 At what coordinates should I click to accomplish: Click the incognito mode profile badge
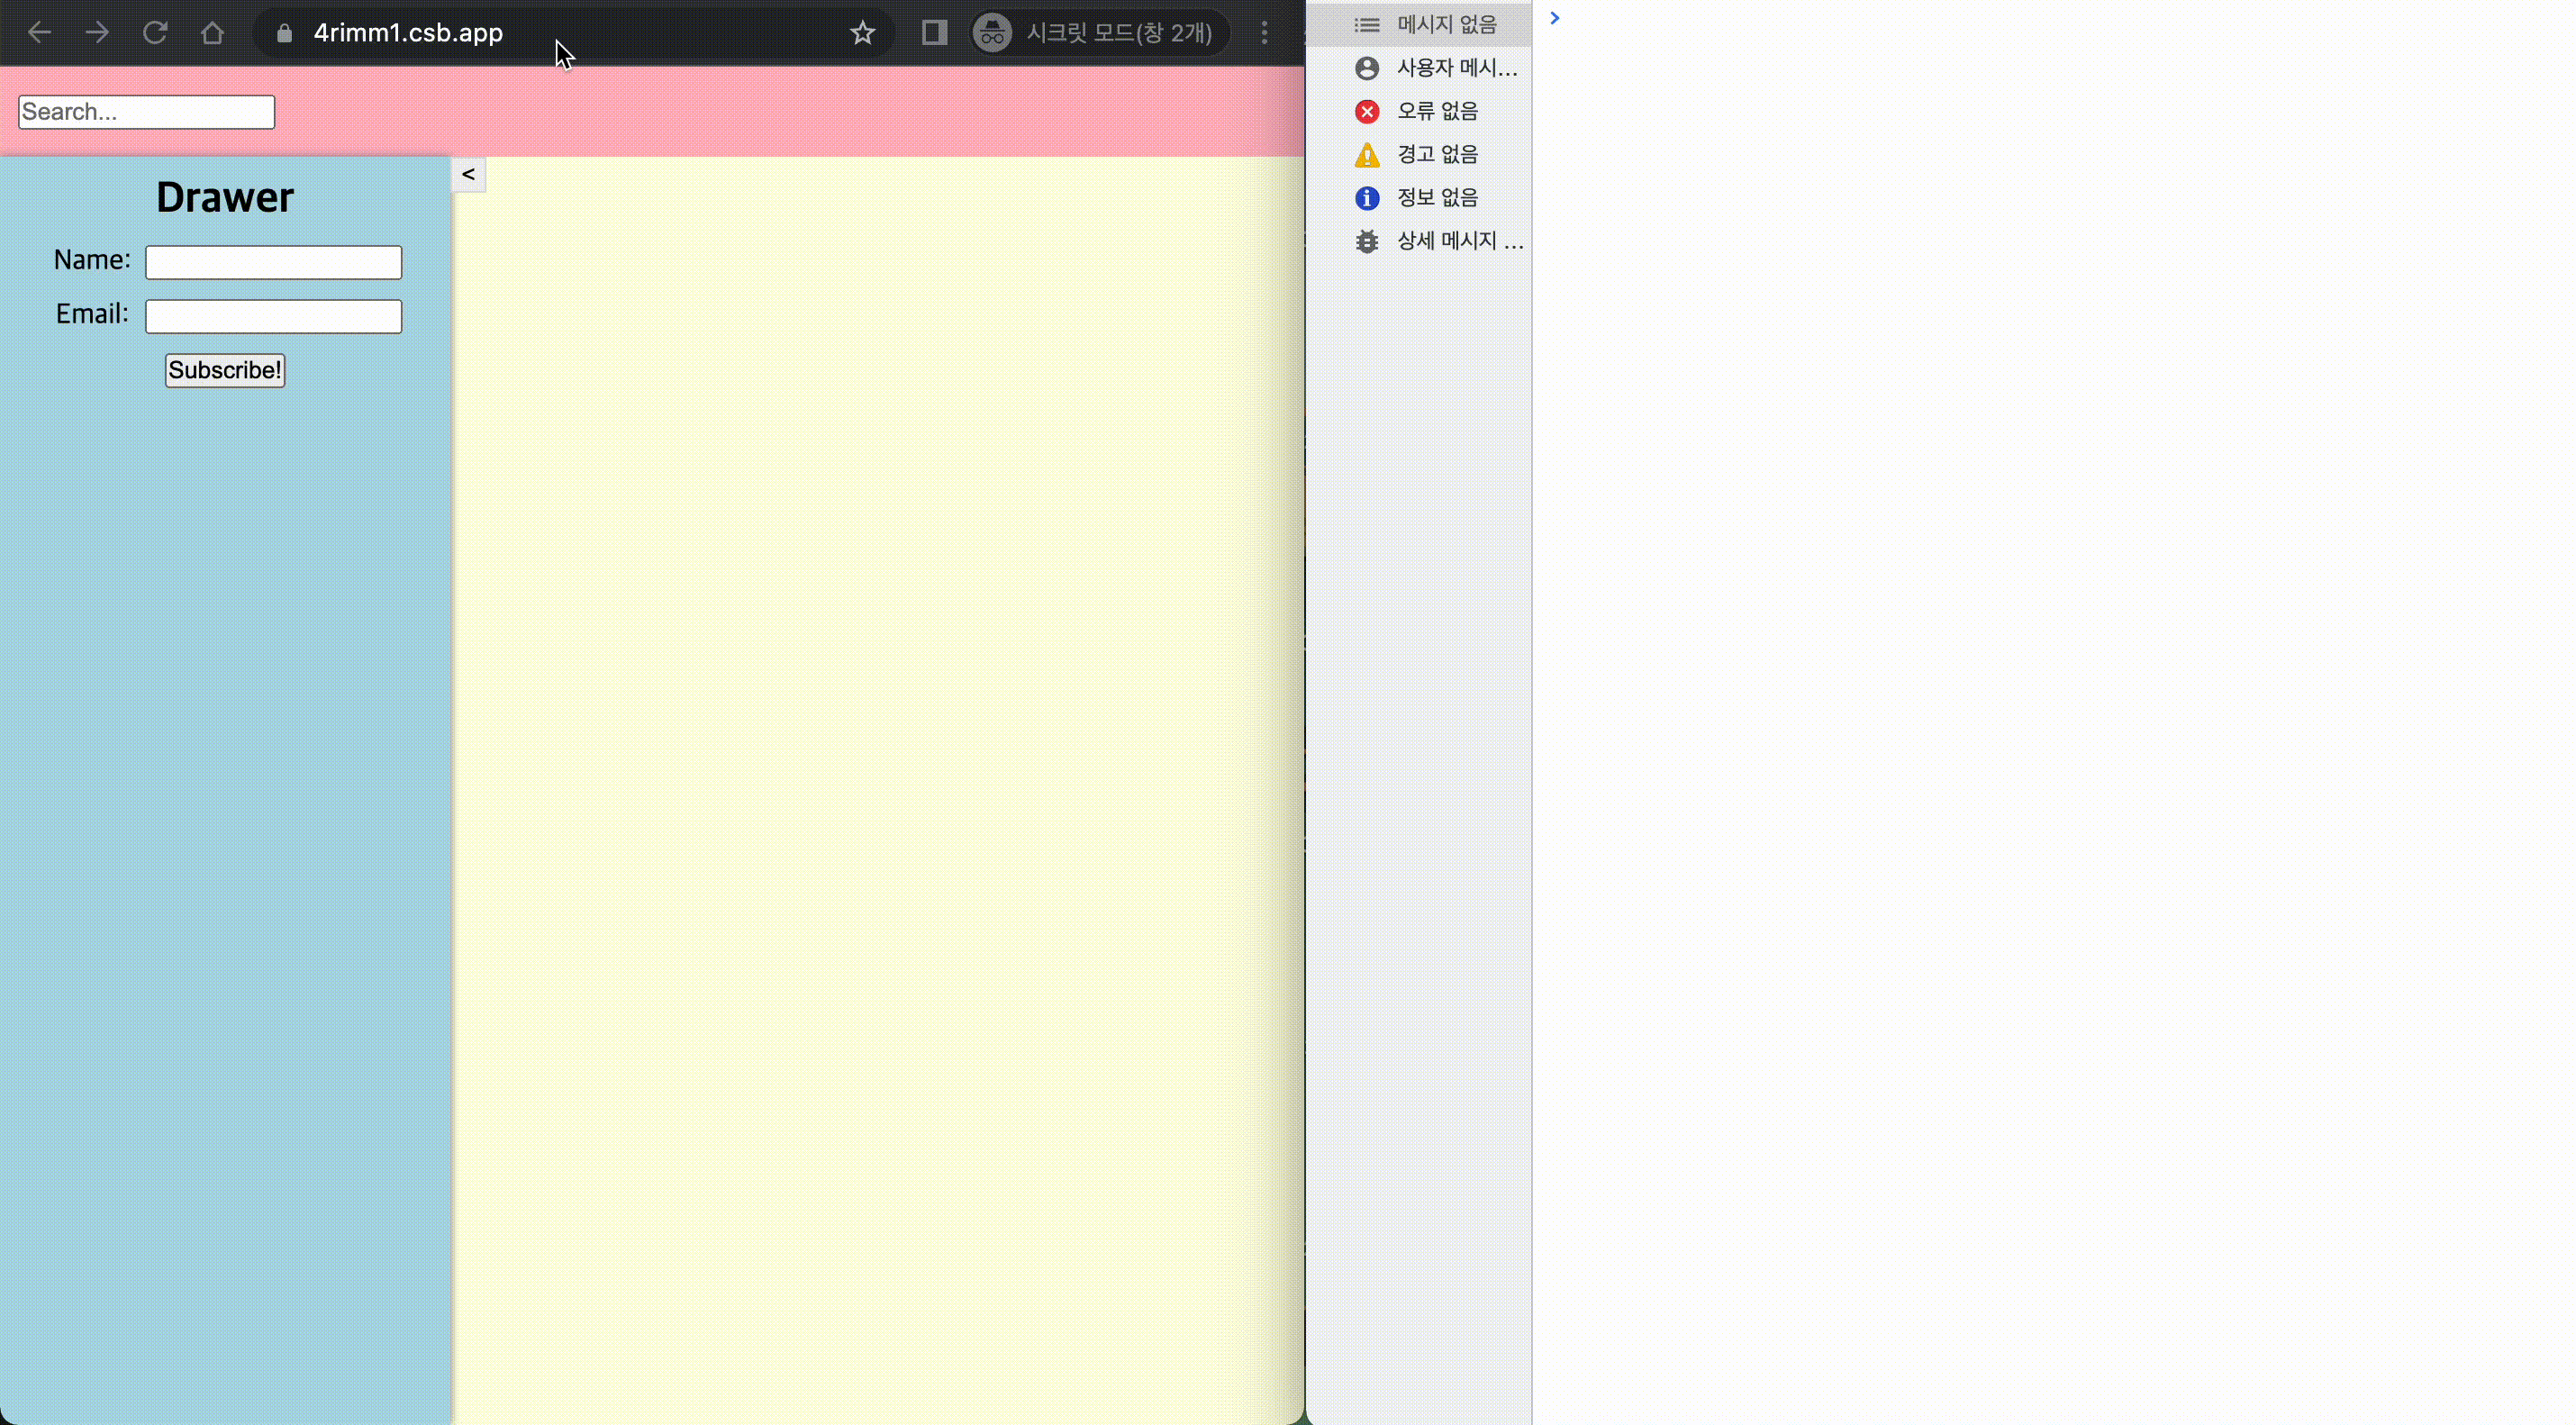[x=1097, y=33]
